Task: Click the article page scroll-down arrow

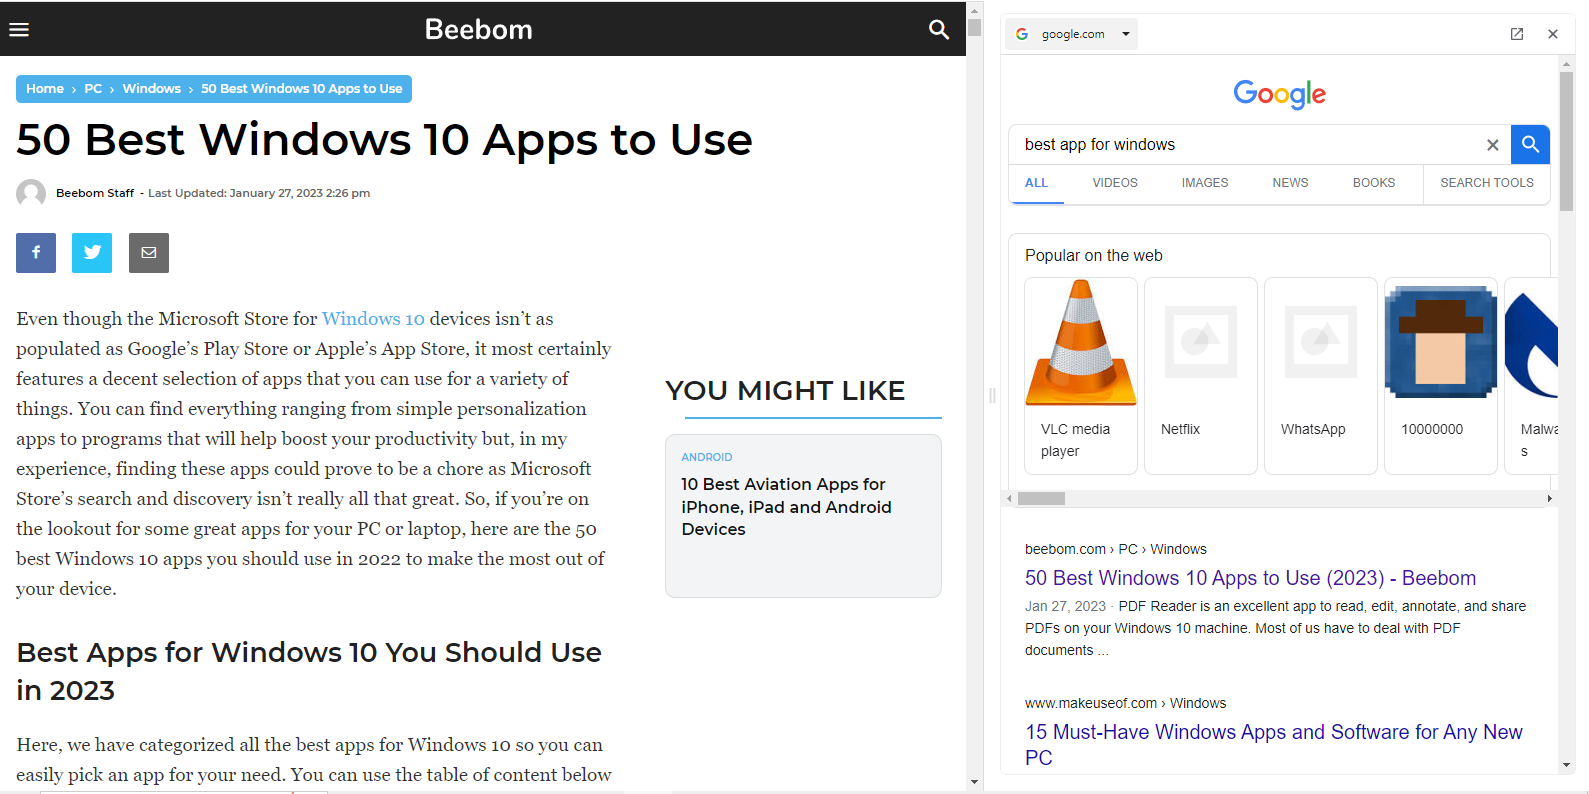Action: click(x=974, y=782)
